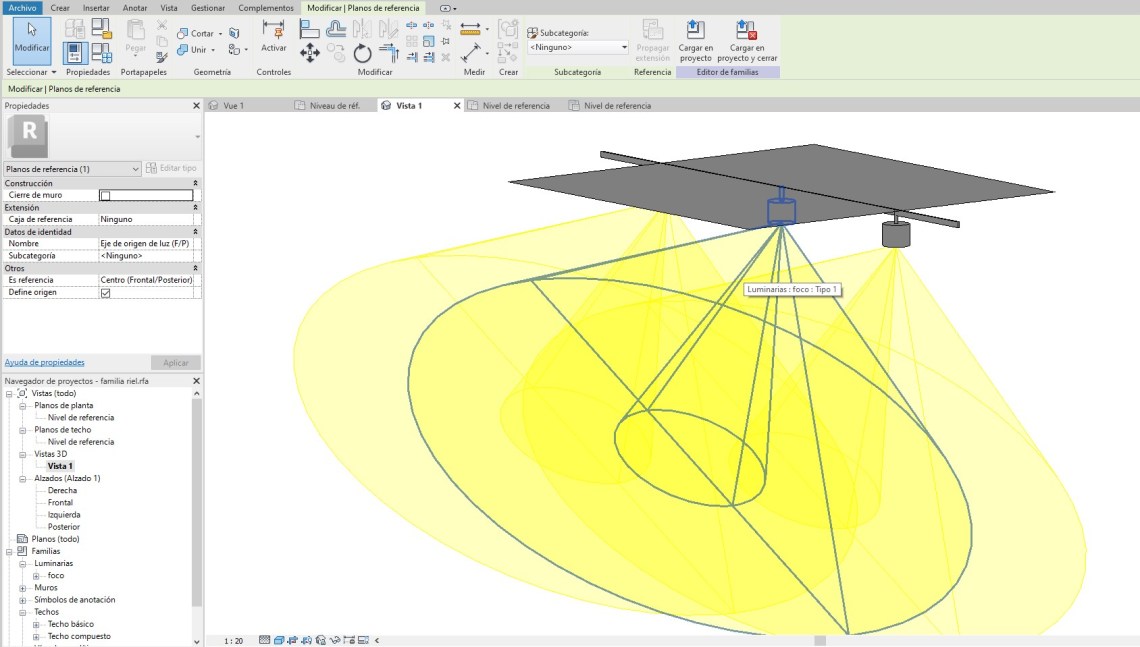Image resolution: width=1140 pixels, height=647 pixels.
Task: Click the Activar controls icon
Action: point(273,35)
